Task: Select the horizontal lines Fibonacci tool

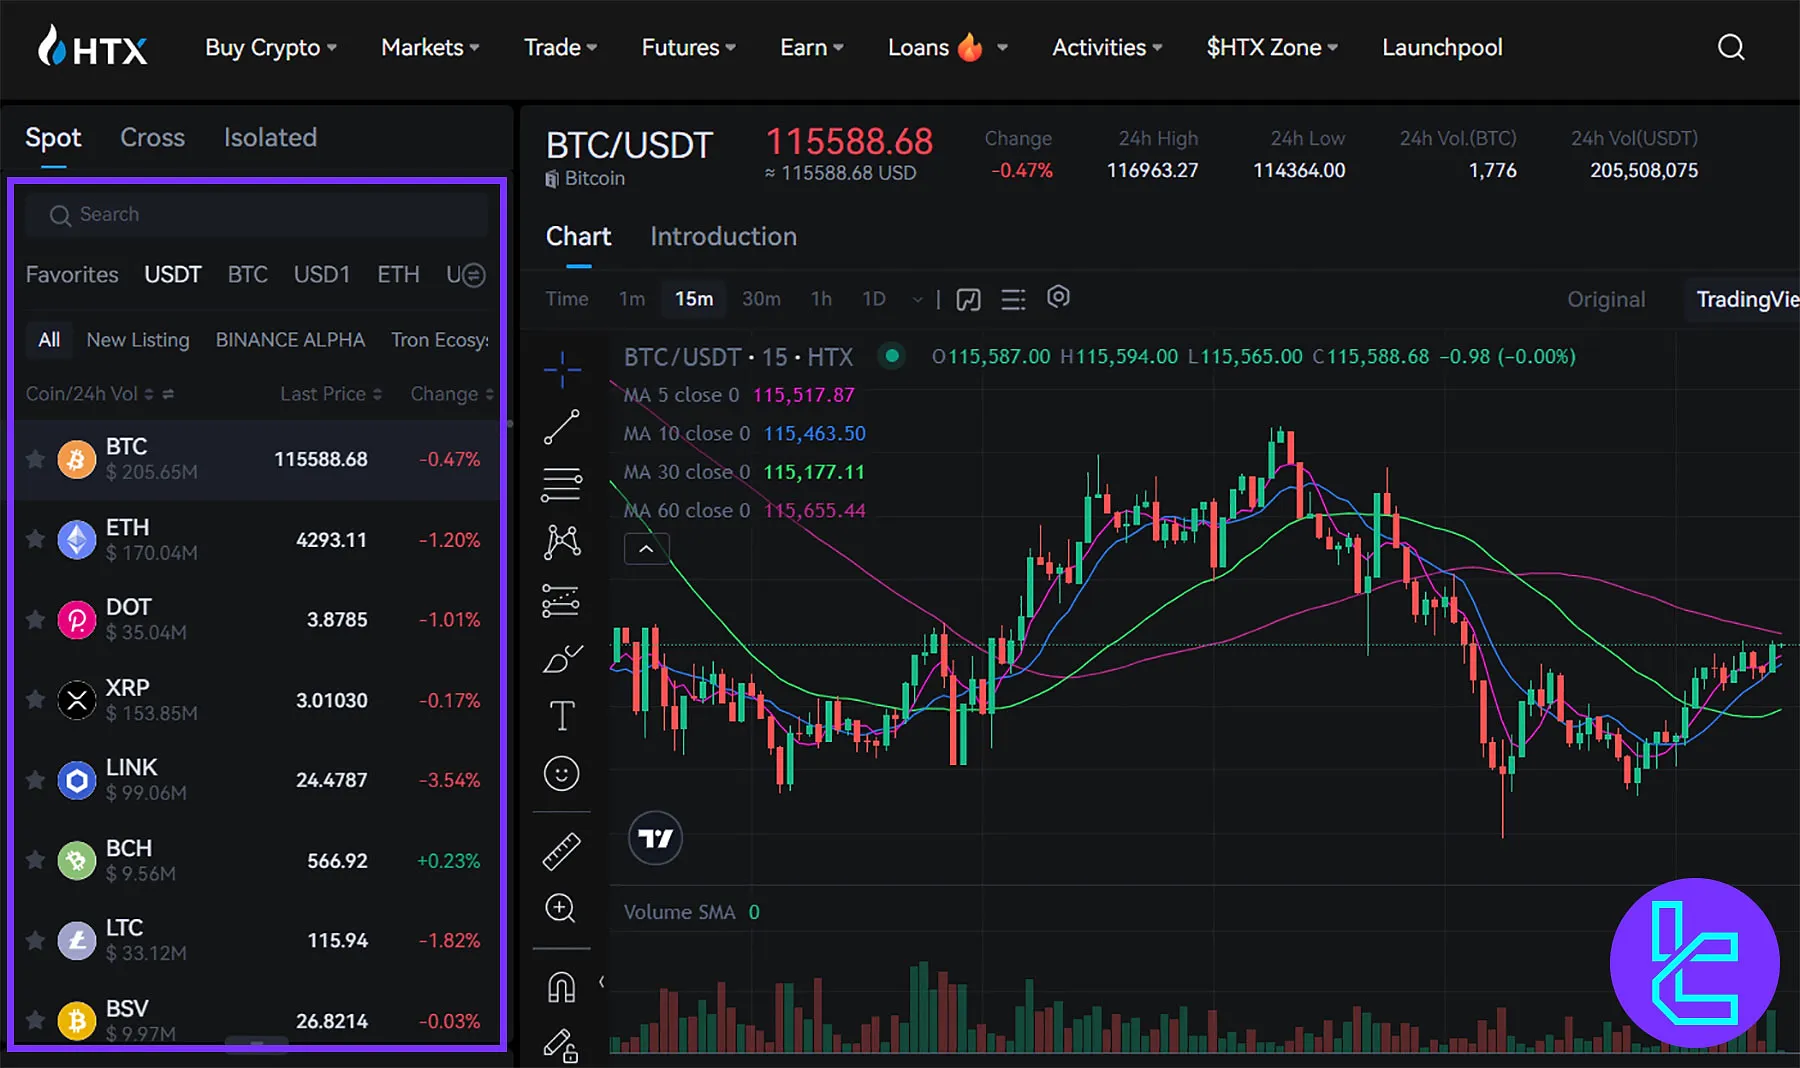Action: tap(562, 485)
